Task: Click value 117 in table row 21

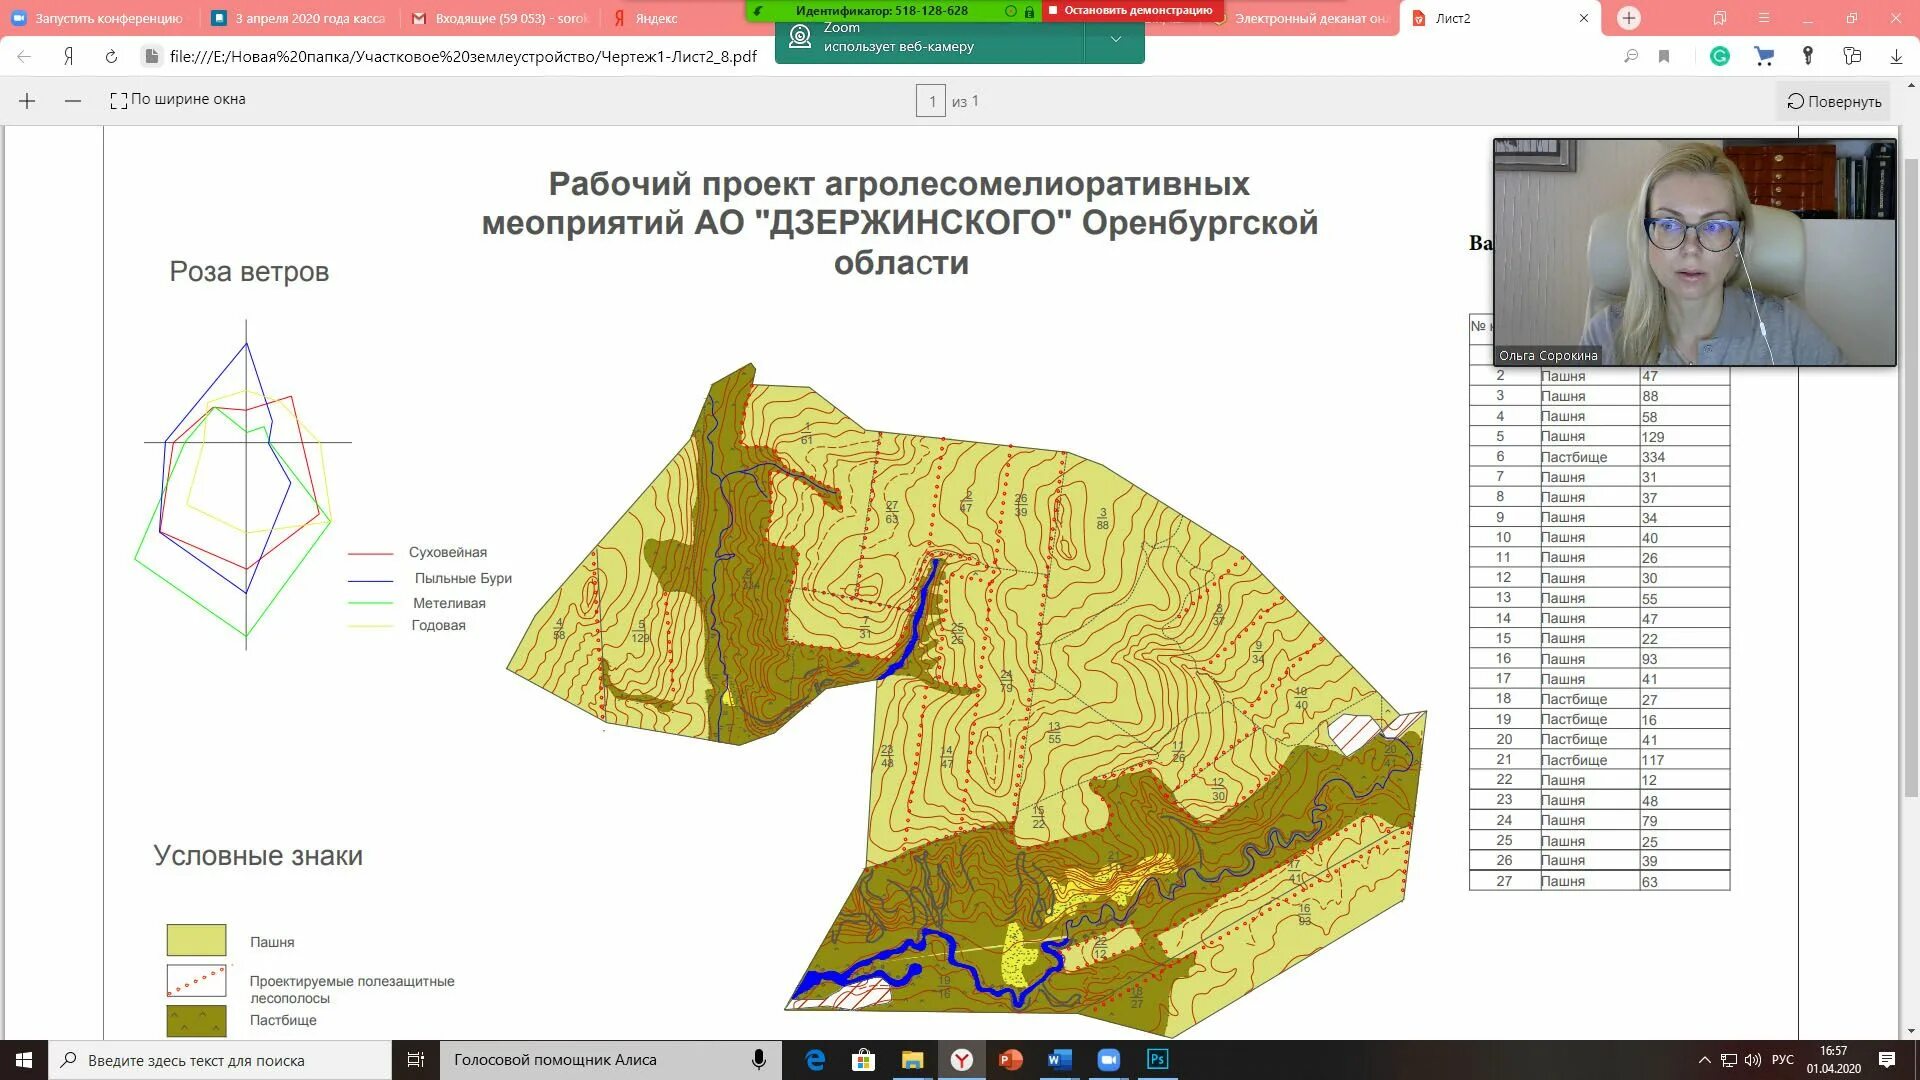Action: (x=1653, y=760)
